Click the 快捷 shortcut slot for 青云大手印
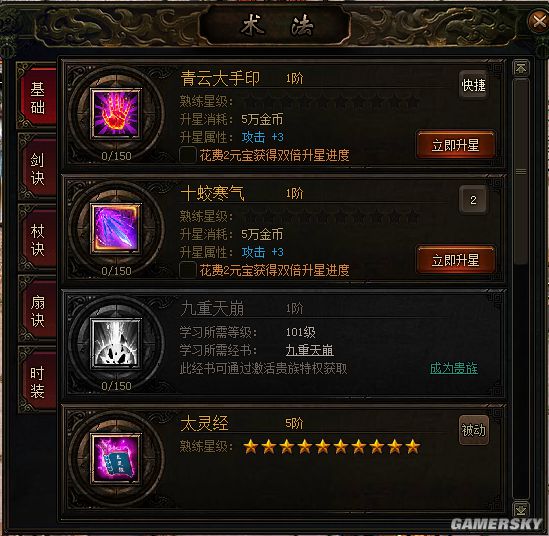The width and height of the screenshot is (549, 536). click(x=473, y=85)
